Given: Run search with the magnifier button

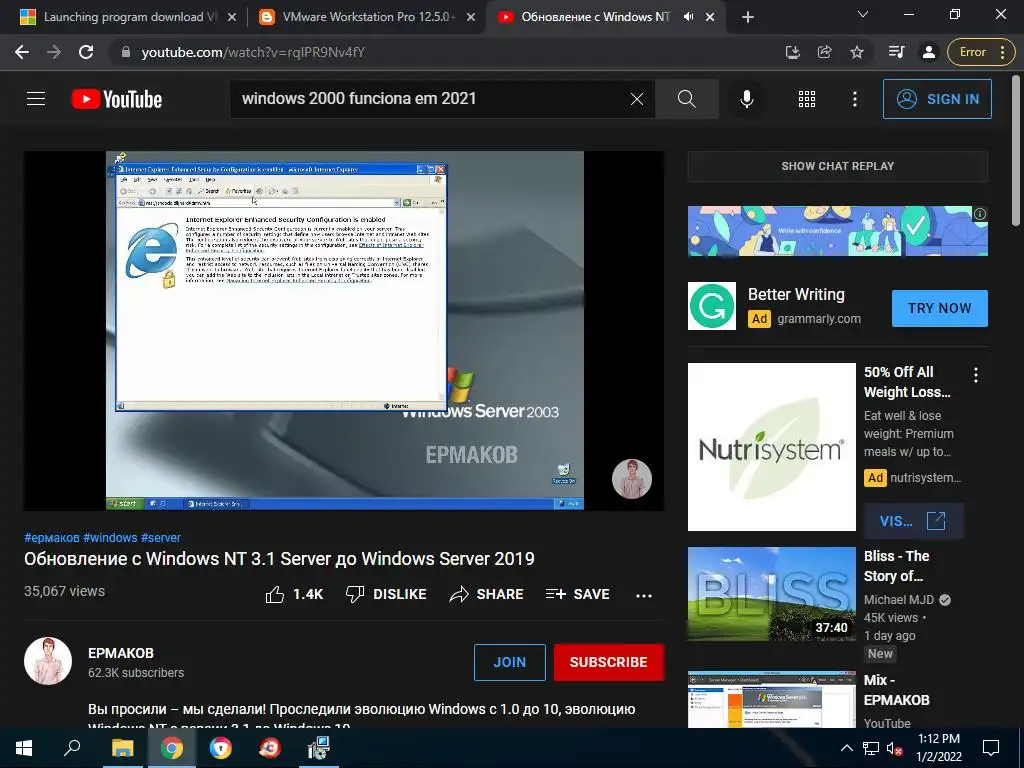Looking at the screenshot, I should (x=686, y=99).
